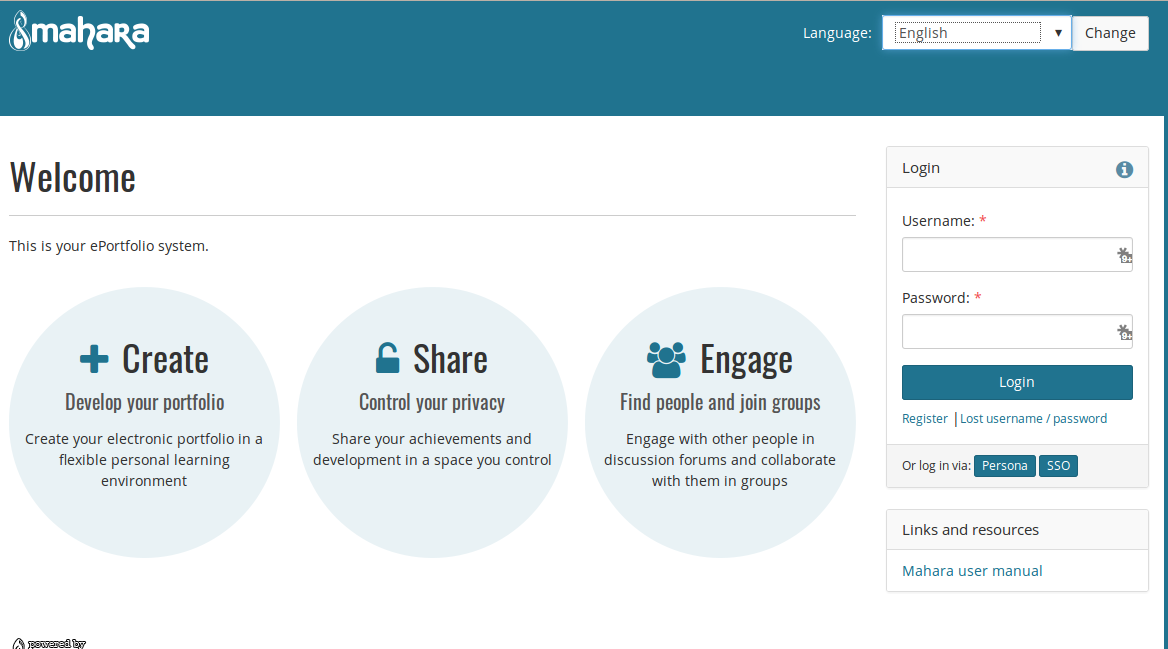This screenshot has width=1168, height=649.
Task: Click the password manager icon in Password field
Action: 1124,332
